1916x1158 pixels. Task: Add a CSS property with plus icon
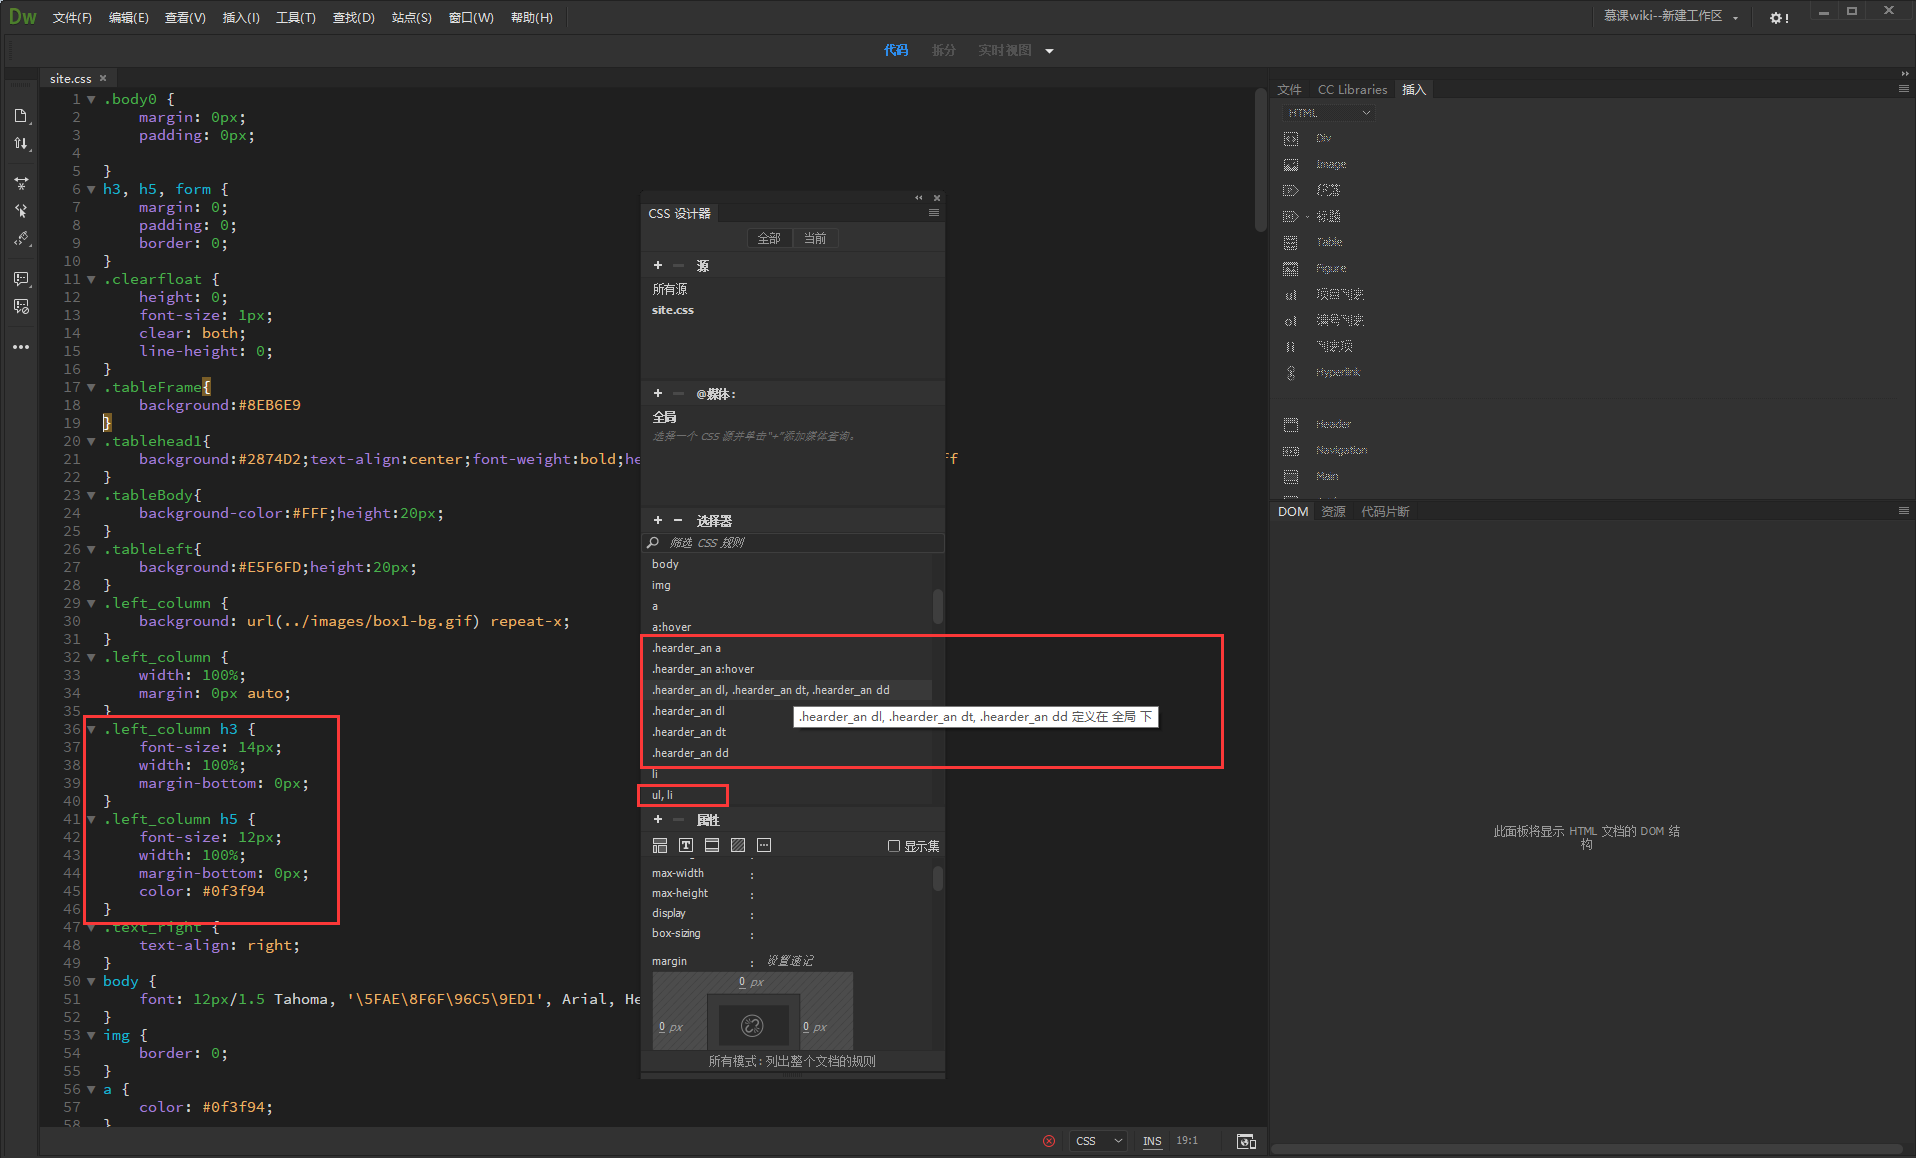coord(658,819)
